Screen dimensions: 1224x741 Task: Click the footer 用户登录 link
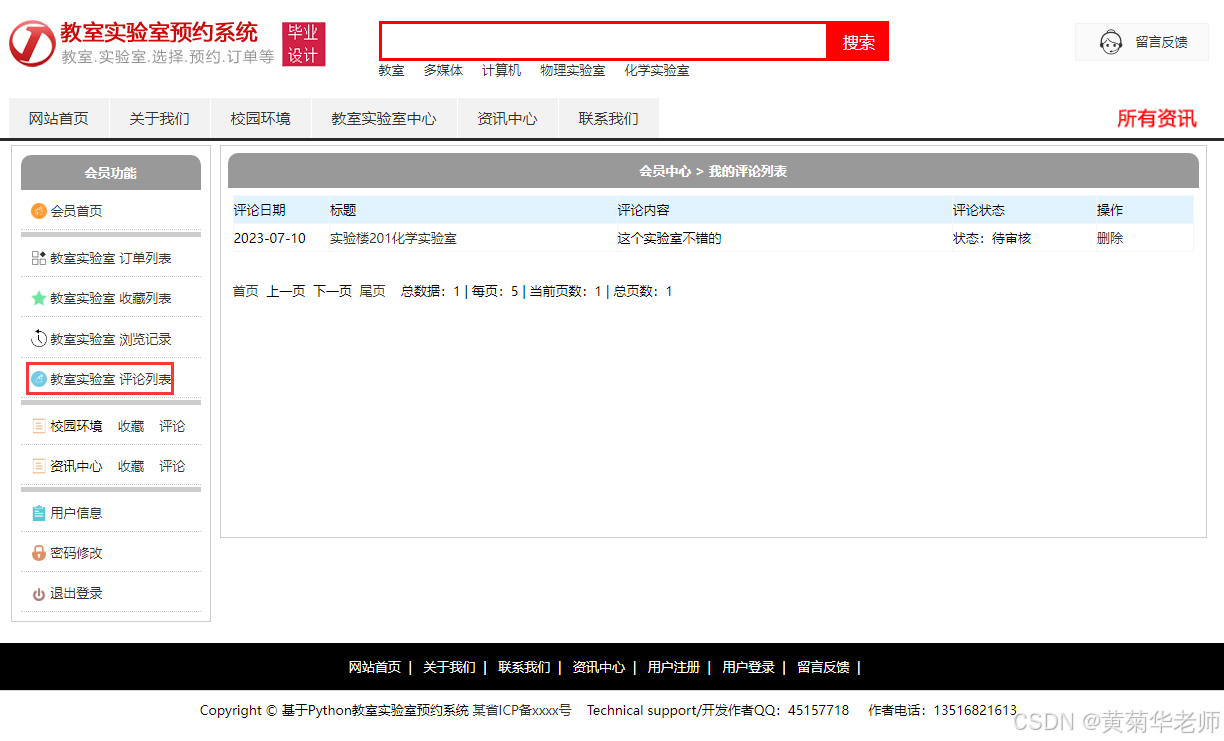click(x=749, y=667)
